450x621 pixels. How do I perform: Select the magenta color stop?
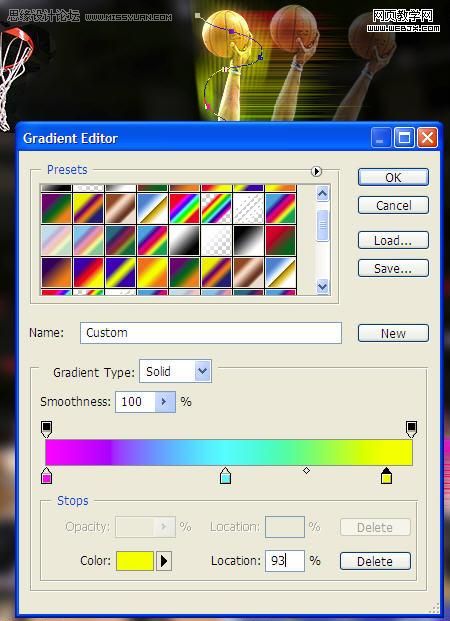[46, 476]
